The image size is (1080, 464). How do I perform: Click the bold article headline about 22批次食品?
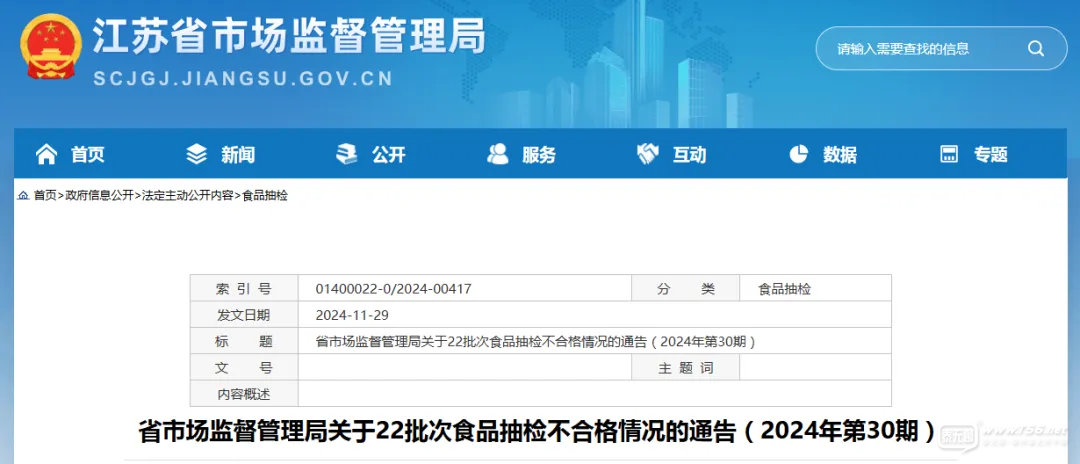click(x=539, y=432)
